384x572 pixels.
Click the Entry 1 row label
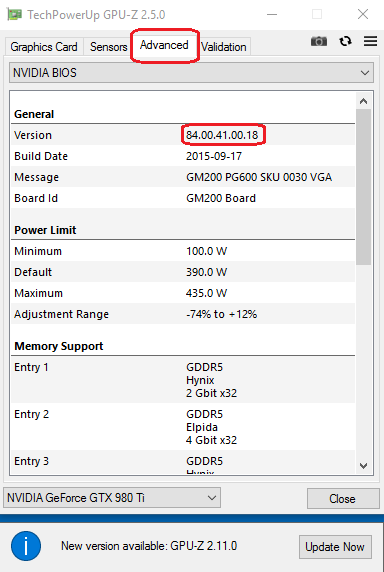point(31,367)
